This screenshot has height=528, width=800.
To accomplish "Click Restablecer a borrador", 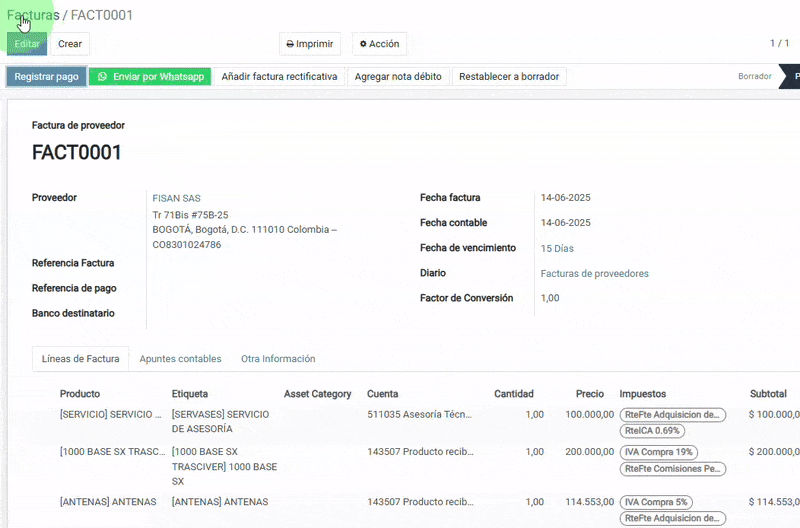I will tap(509, 76).
